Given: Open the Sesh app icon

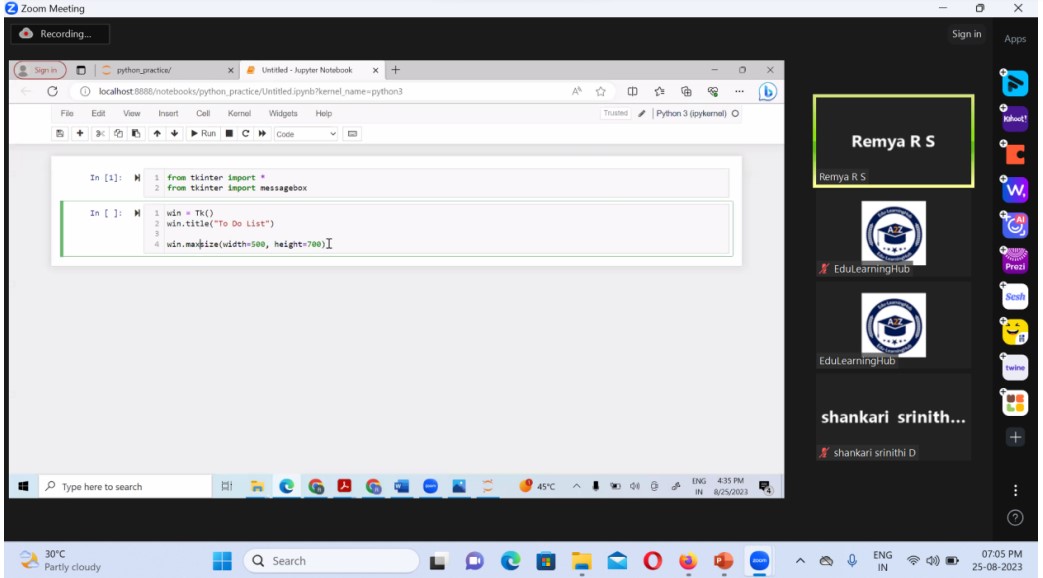Looking at the screenshot, I should click(x=1015, y=296).
